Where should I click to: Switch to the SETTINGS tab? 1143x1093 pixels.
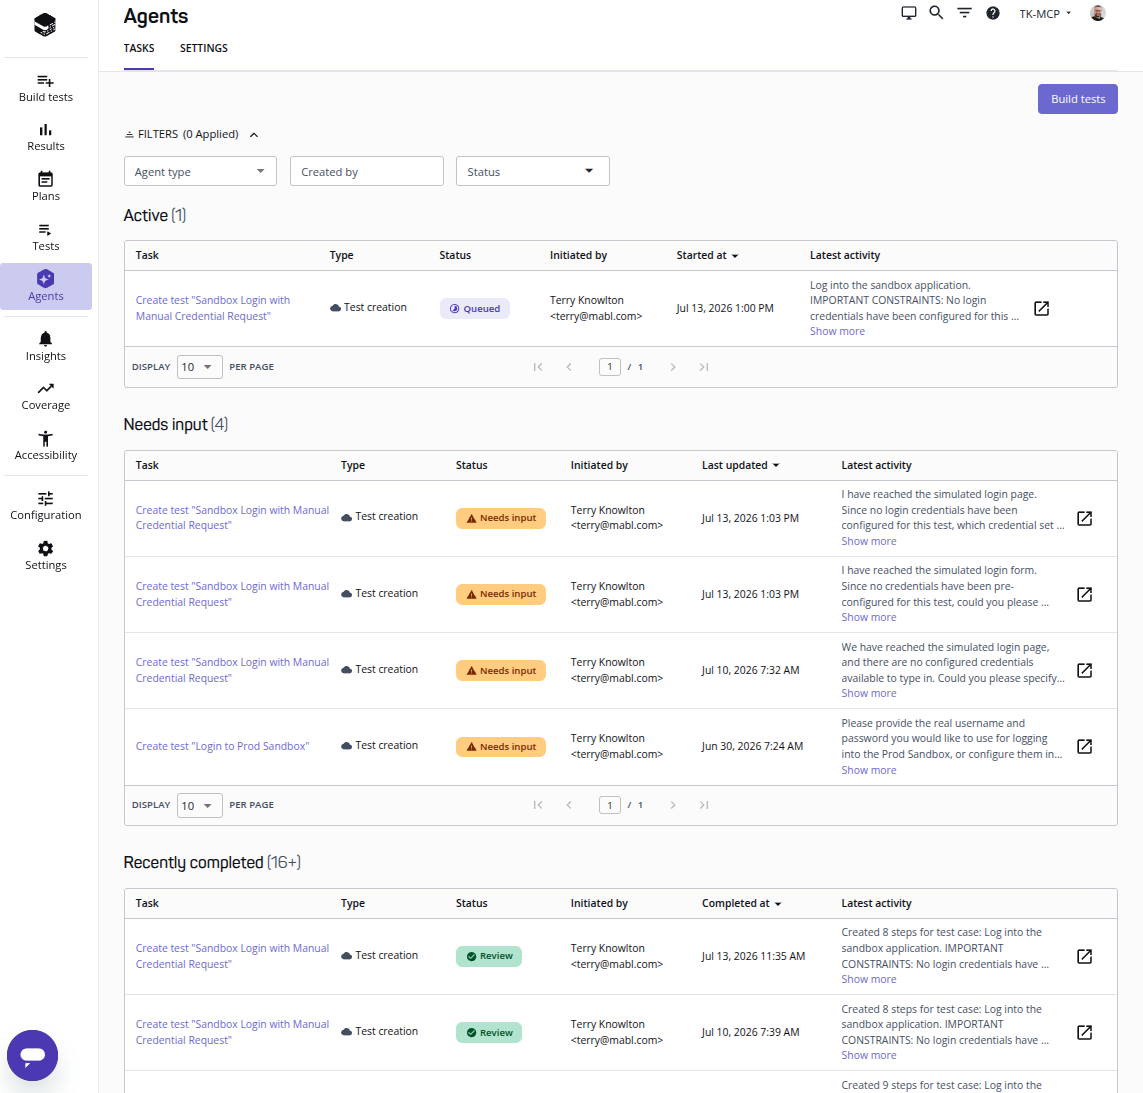click(x=203, y=48)
